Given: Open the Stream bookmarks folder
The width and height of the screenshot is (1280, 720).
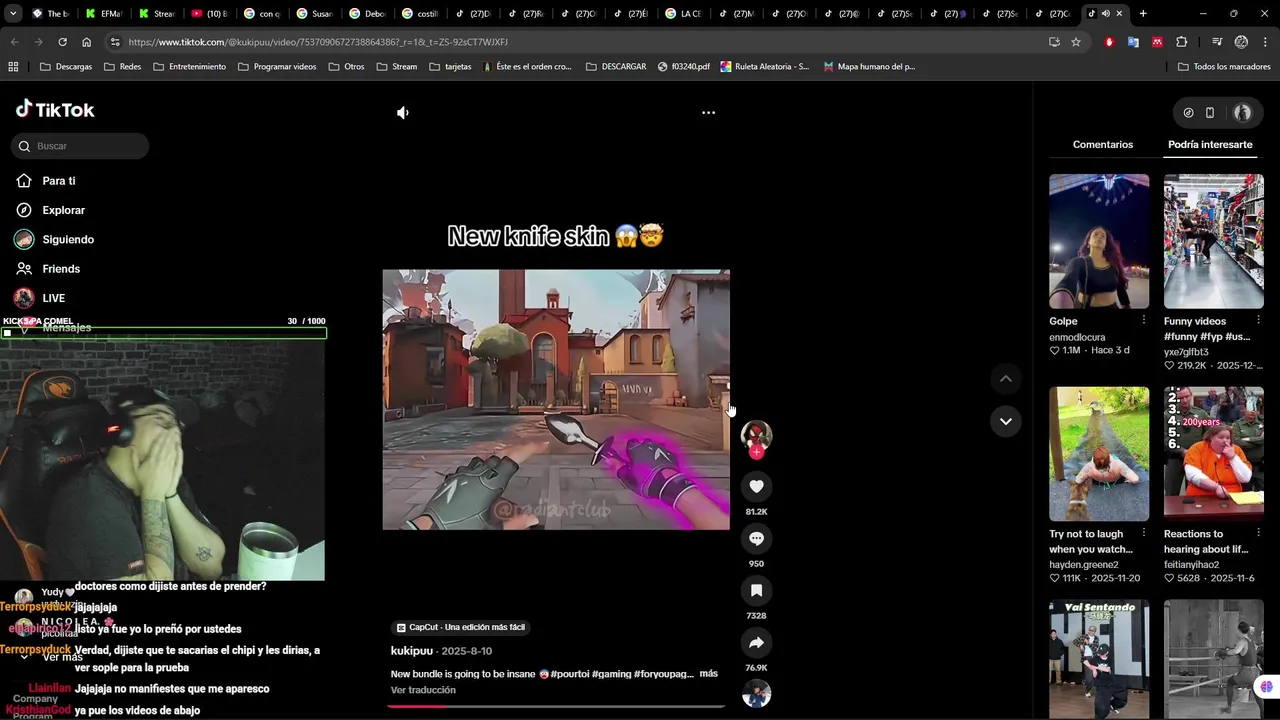Looking at the screenshot, I should (x=397, y=67).
